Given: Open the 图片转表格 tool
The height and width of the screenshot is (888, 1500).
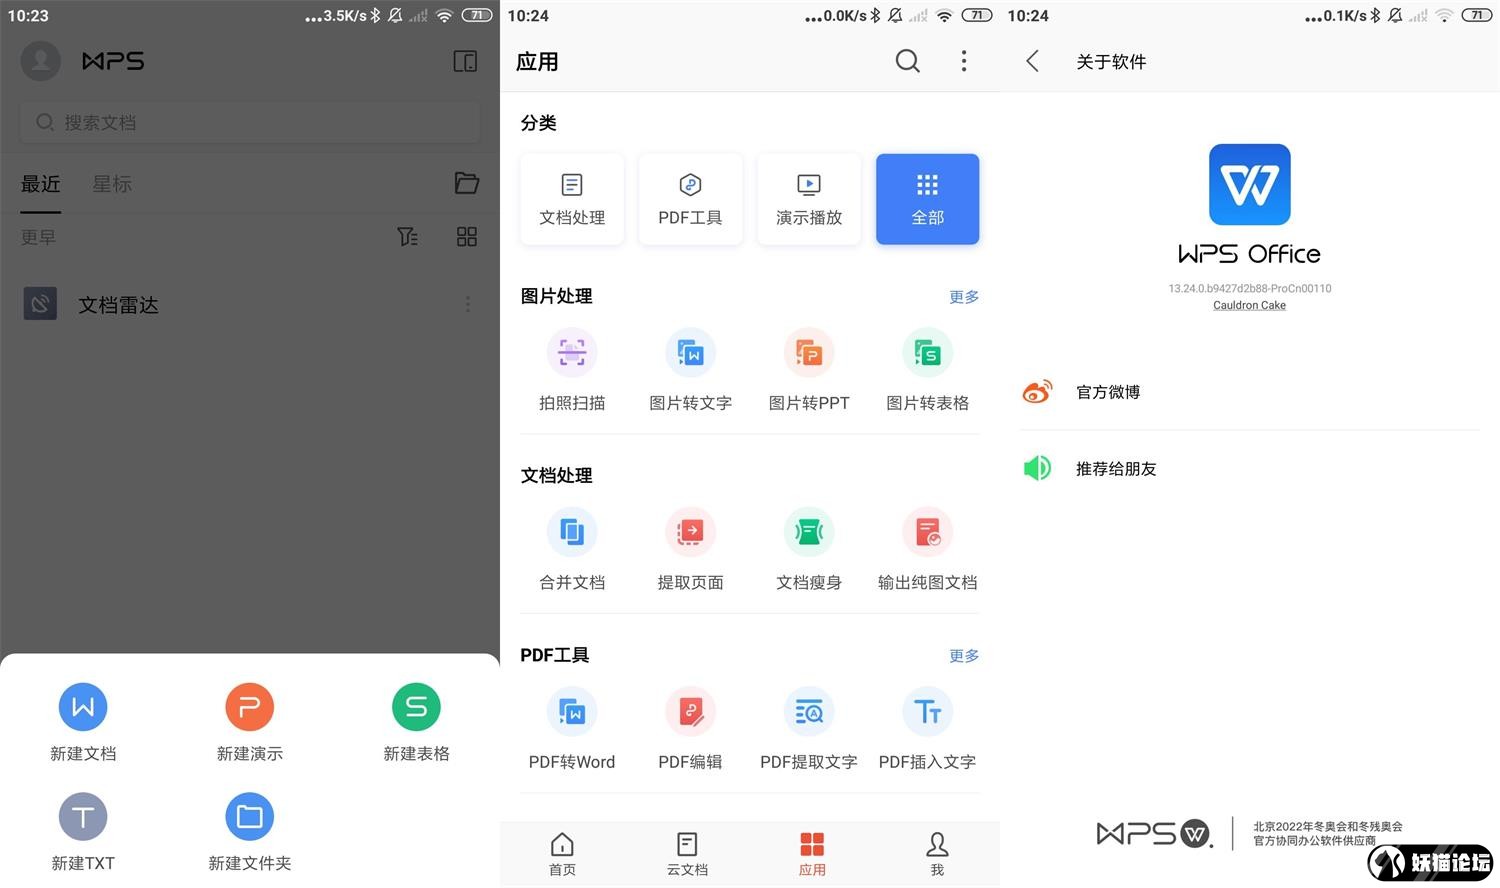Looking at the screenshot, I should tap(927, 370).
